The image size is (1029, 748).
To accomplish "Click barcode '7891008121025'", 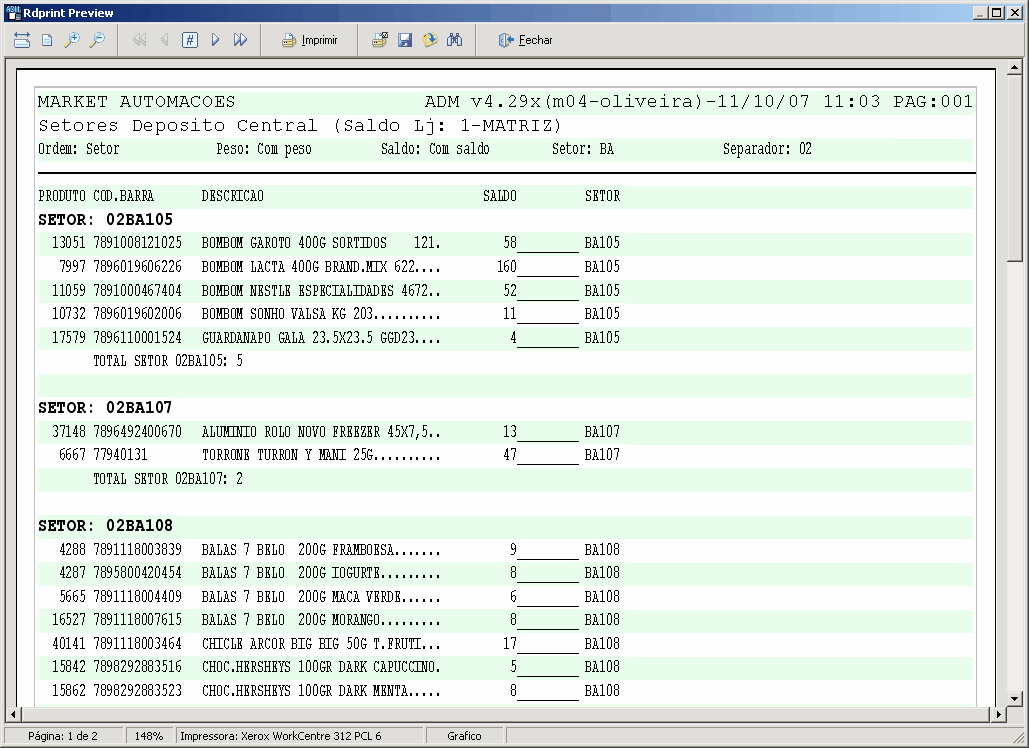I will tap(138, 243).
